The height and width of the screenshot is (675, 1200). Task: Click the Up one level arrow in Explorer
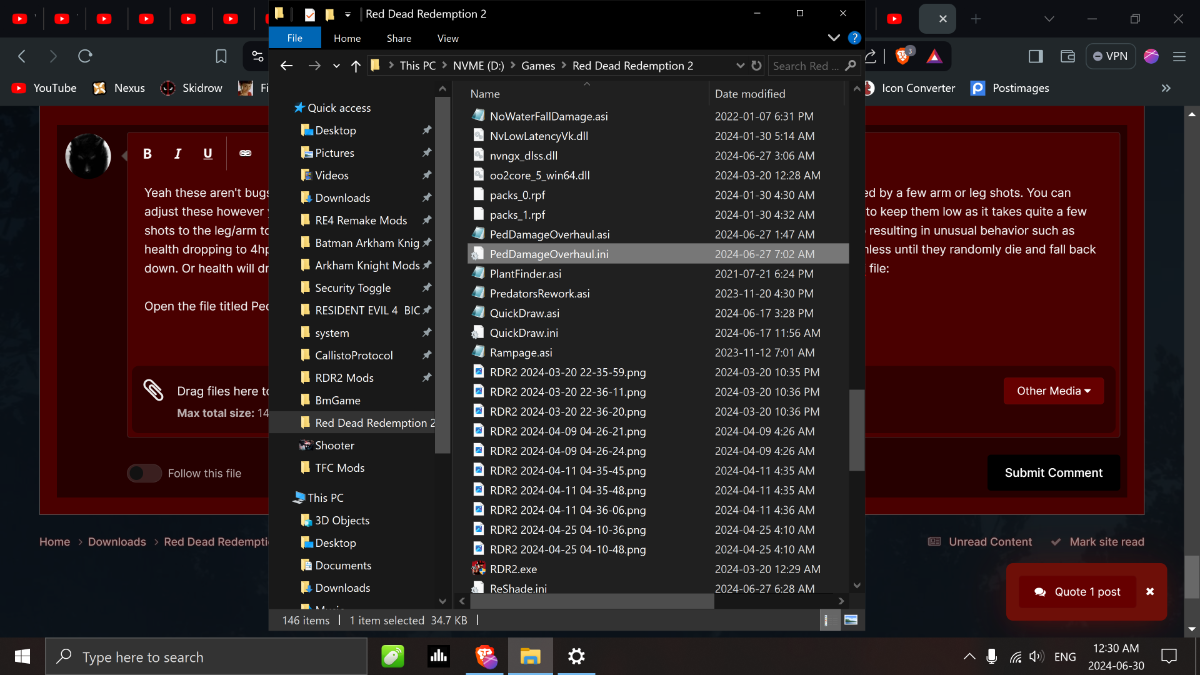click(356, 66)
